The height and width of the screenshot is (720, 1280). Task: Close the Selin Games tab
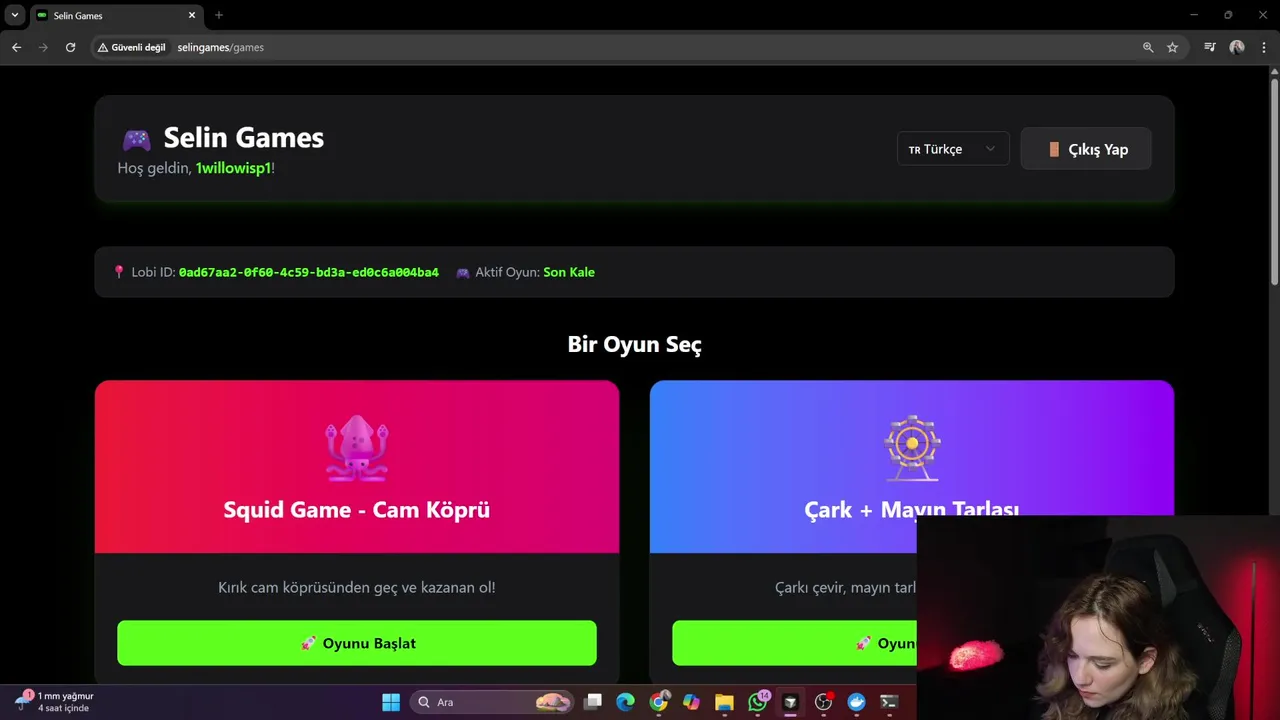(x=193, y=15)
